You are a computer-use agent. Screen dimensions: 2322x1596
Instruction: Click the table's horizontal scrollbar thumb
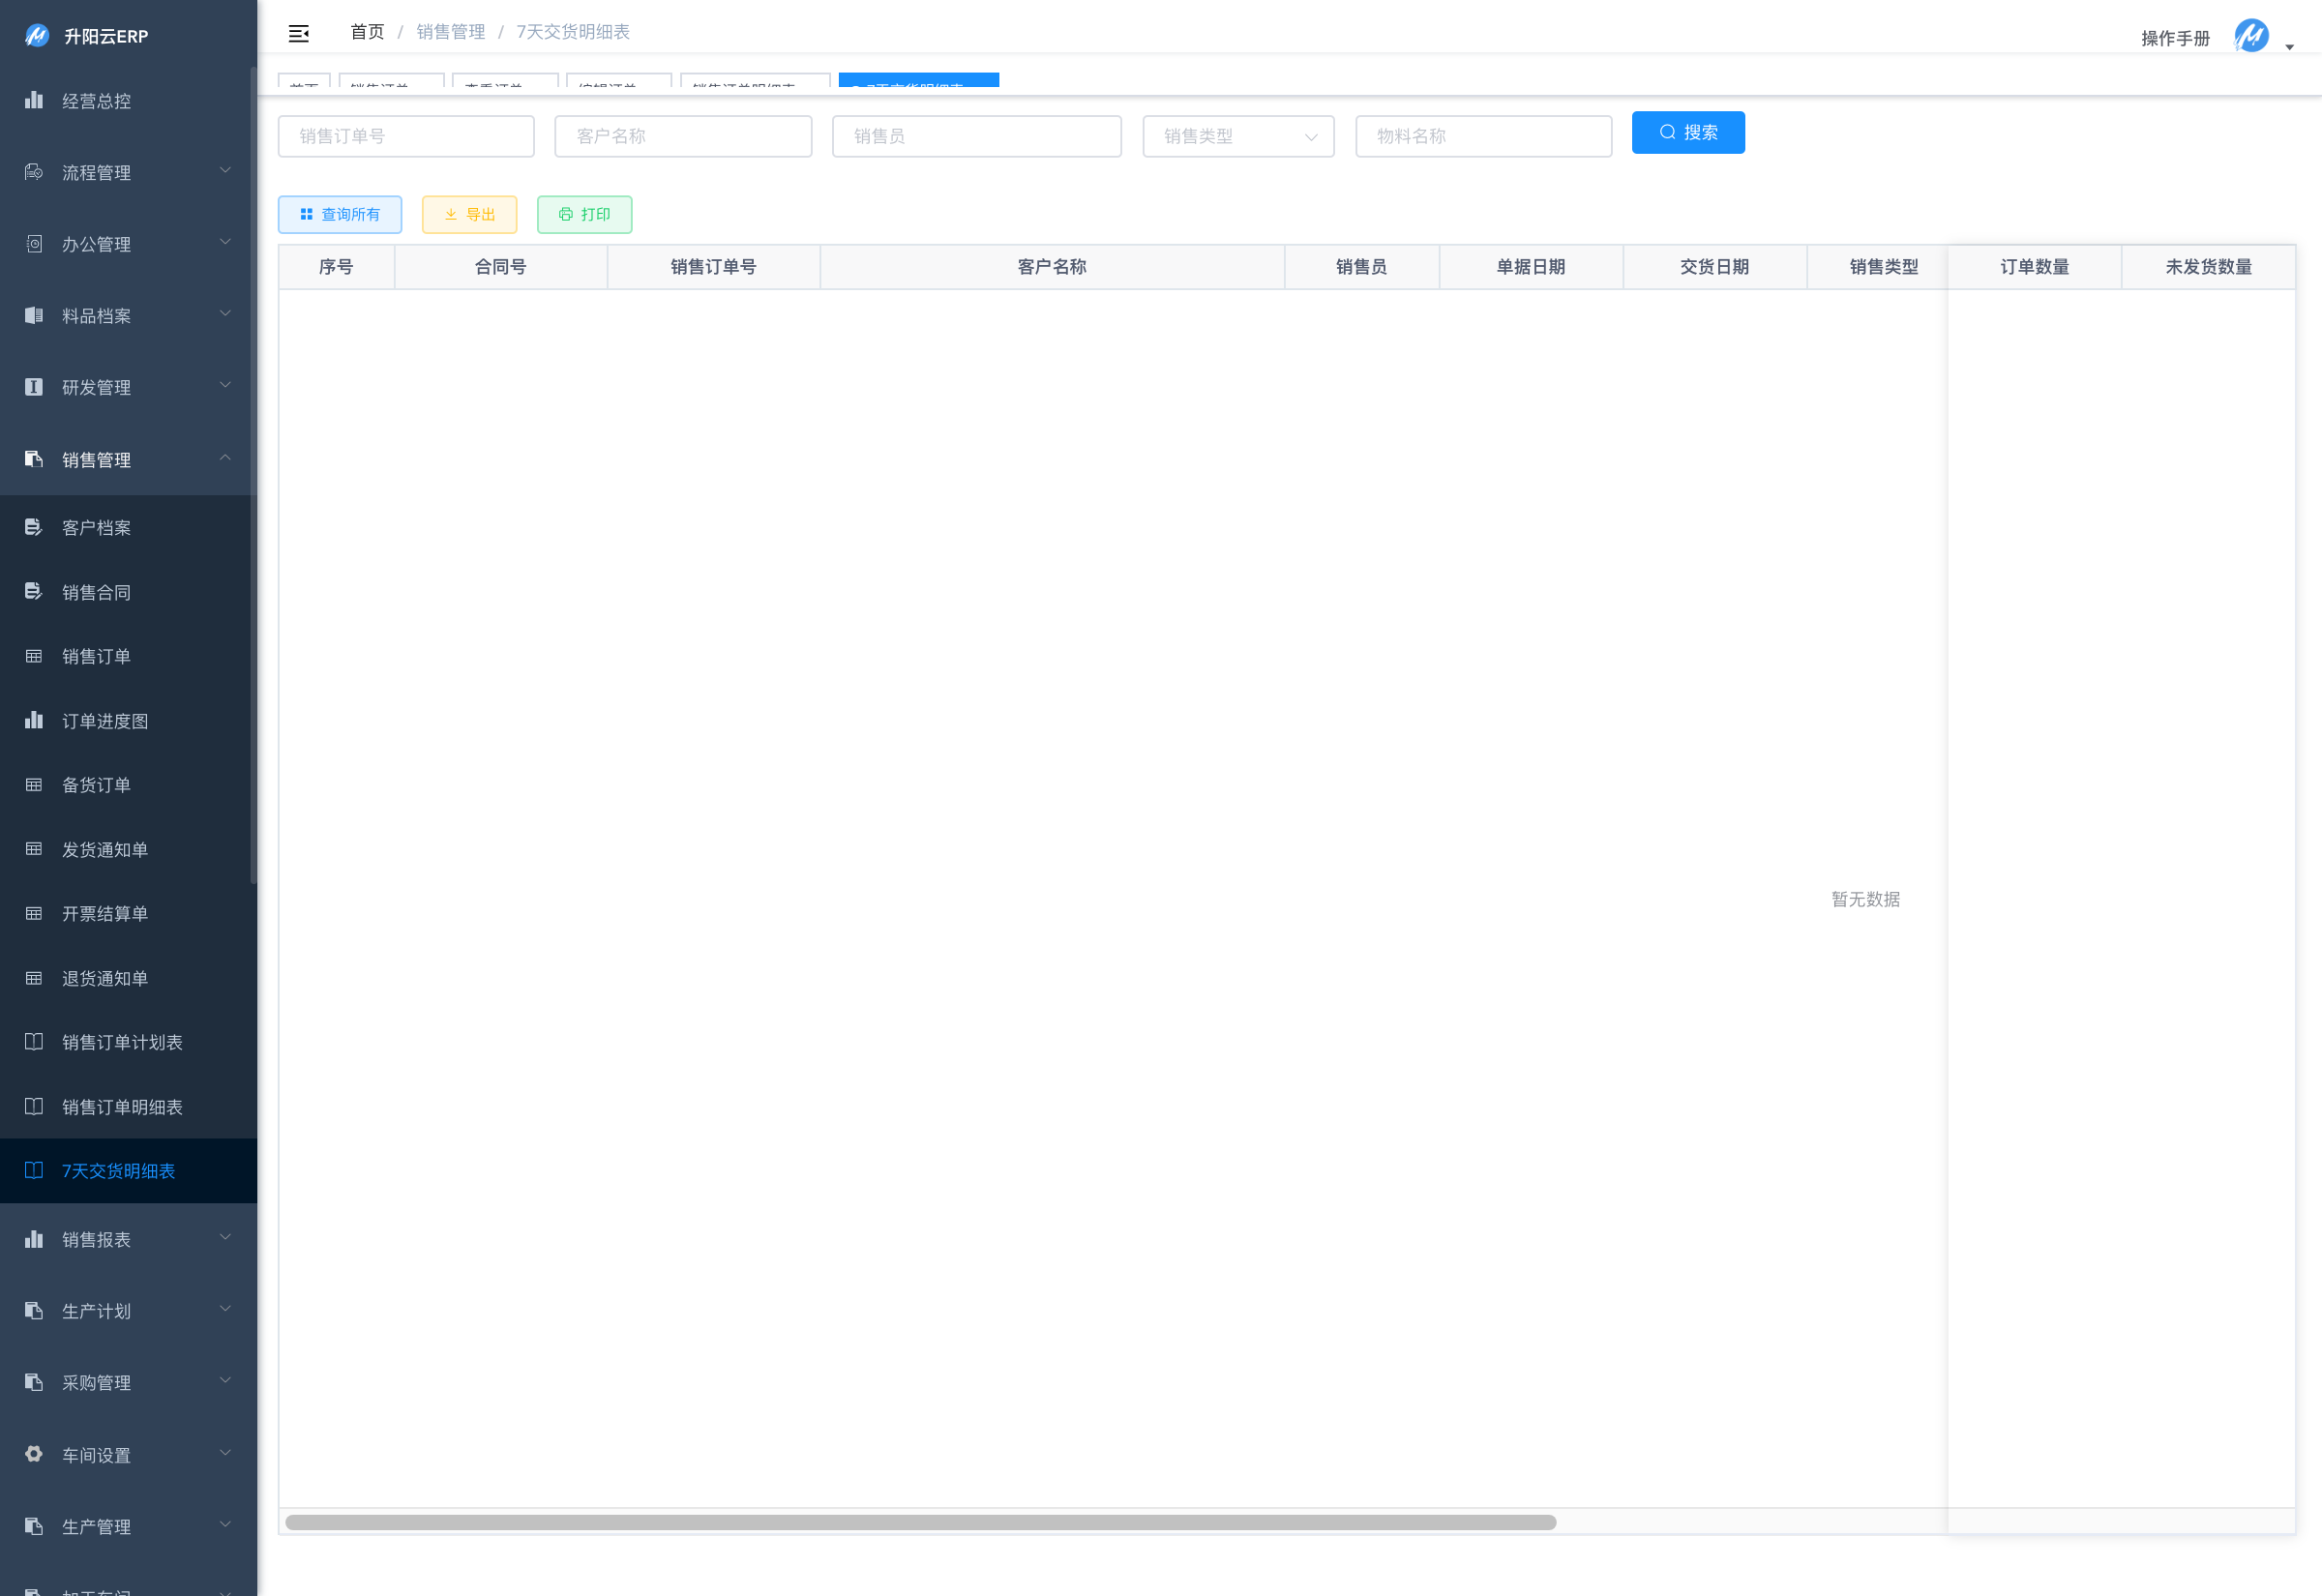coord(920,1522)
